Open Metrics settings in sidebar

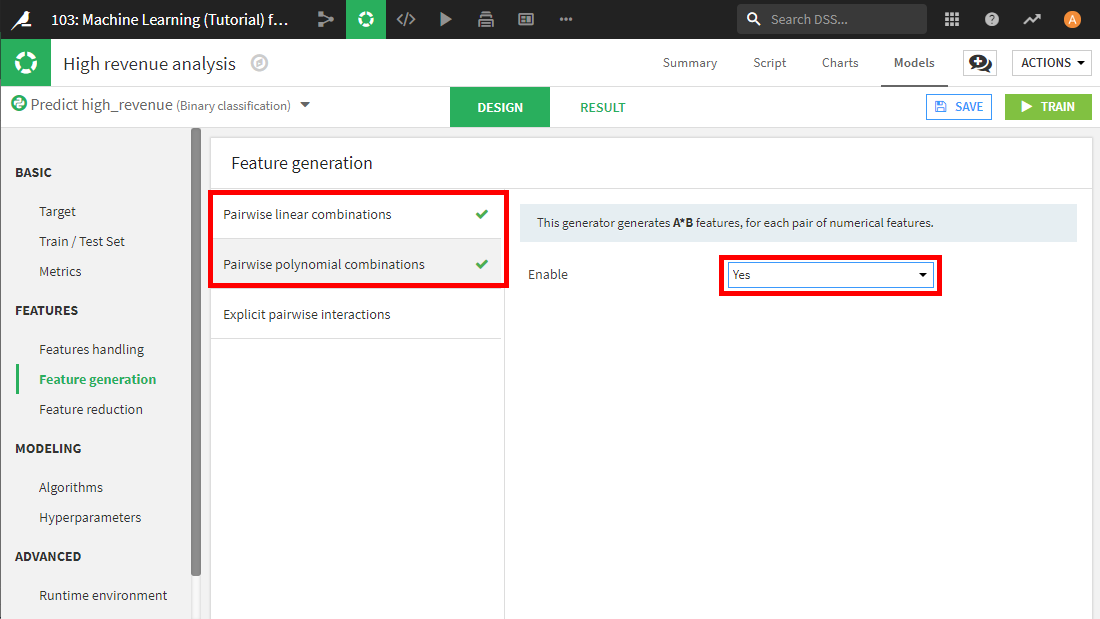pyautogui.click(x=60, y=272)
